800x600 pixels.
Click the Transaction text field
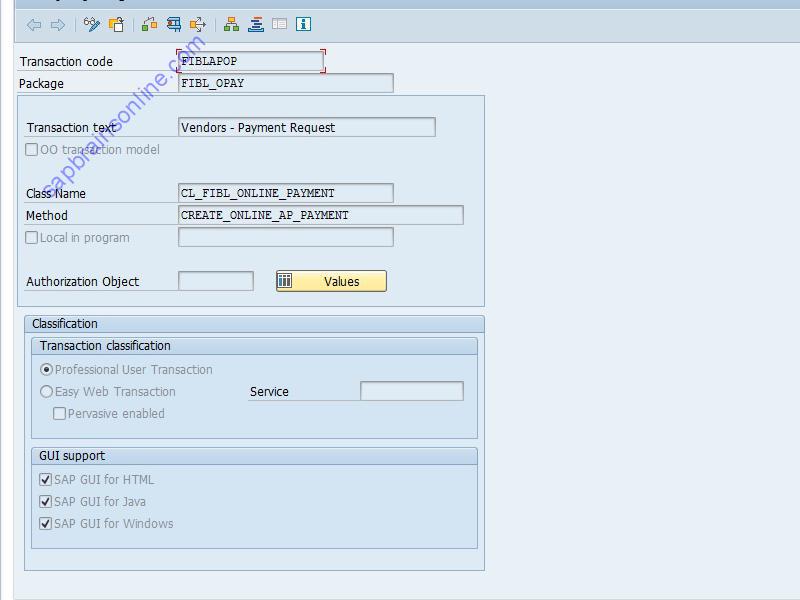[x=307, y=127]
